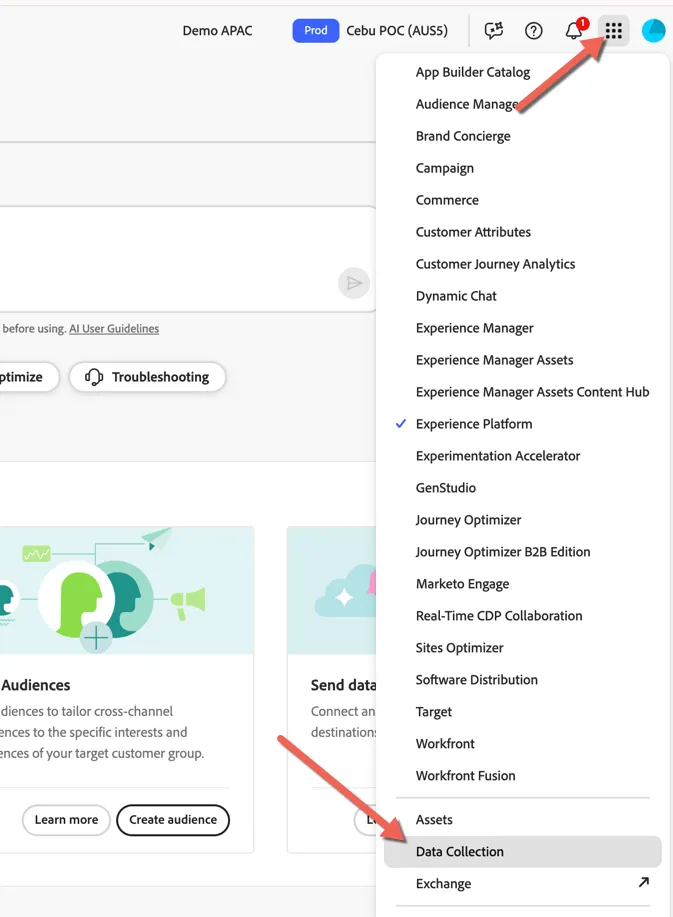Go to Customer Journey Analytics

(495, 264)
